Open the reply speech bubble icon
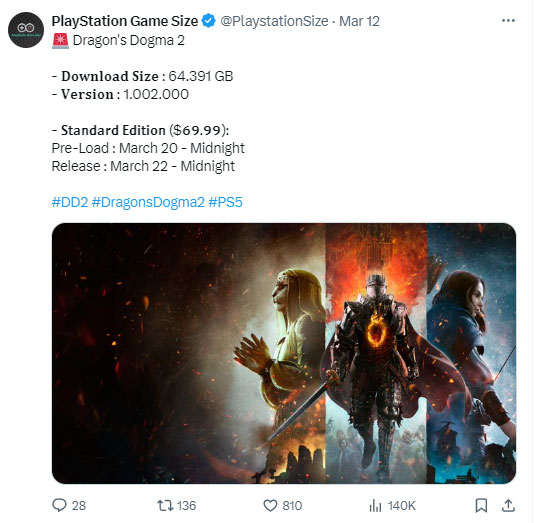Viewport: 534px width, 523px height. click(x=59, y=505)
